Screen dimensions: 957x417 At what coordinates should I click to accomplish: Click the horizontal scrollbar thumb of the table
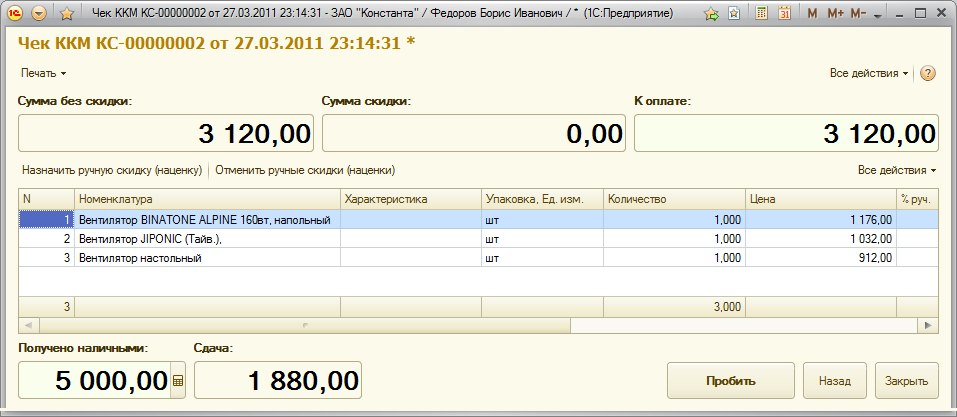[305, 325]
